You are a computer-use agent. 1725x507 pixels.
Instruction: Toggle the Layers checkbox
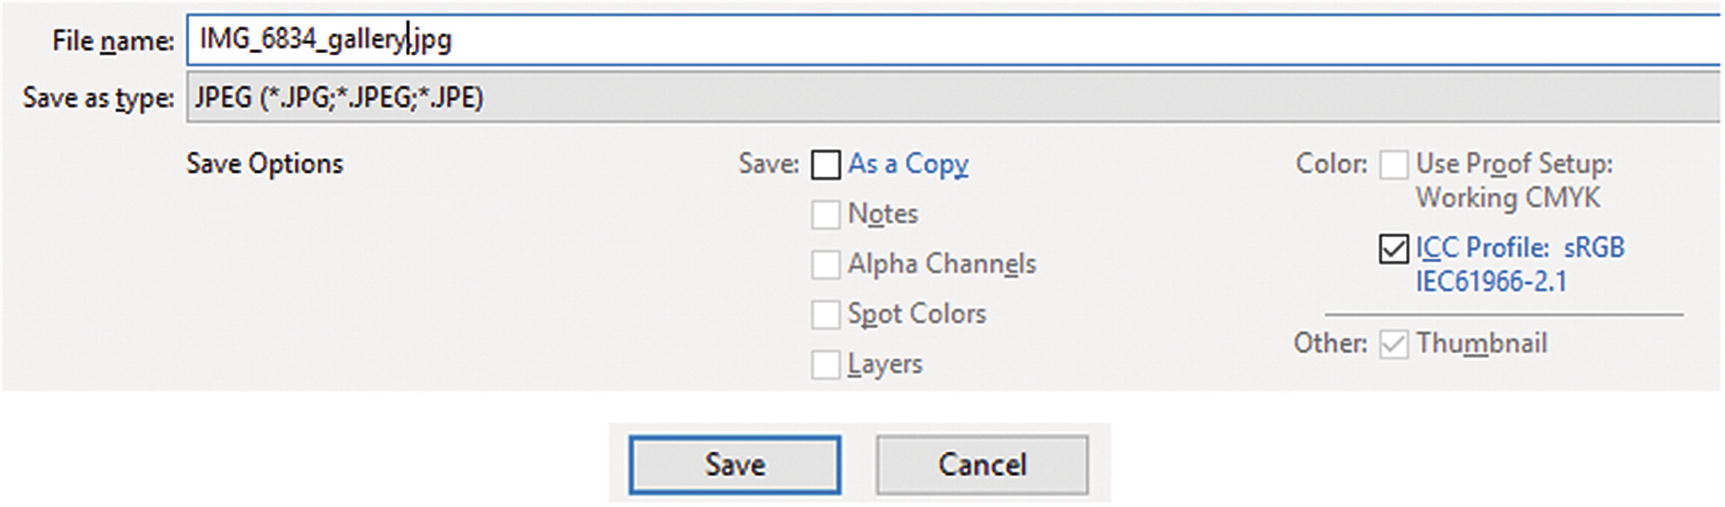coord(826,365)
